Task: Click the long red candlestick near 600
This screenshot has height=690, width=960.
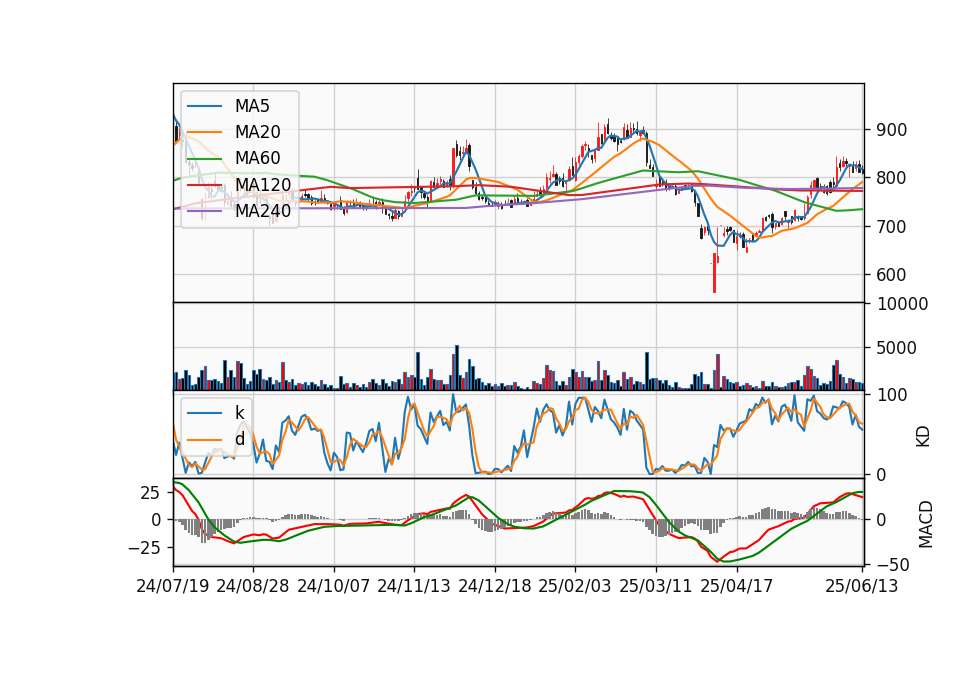Action: click(714, 273)
